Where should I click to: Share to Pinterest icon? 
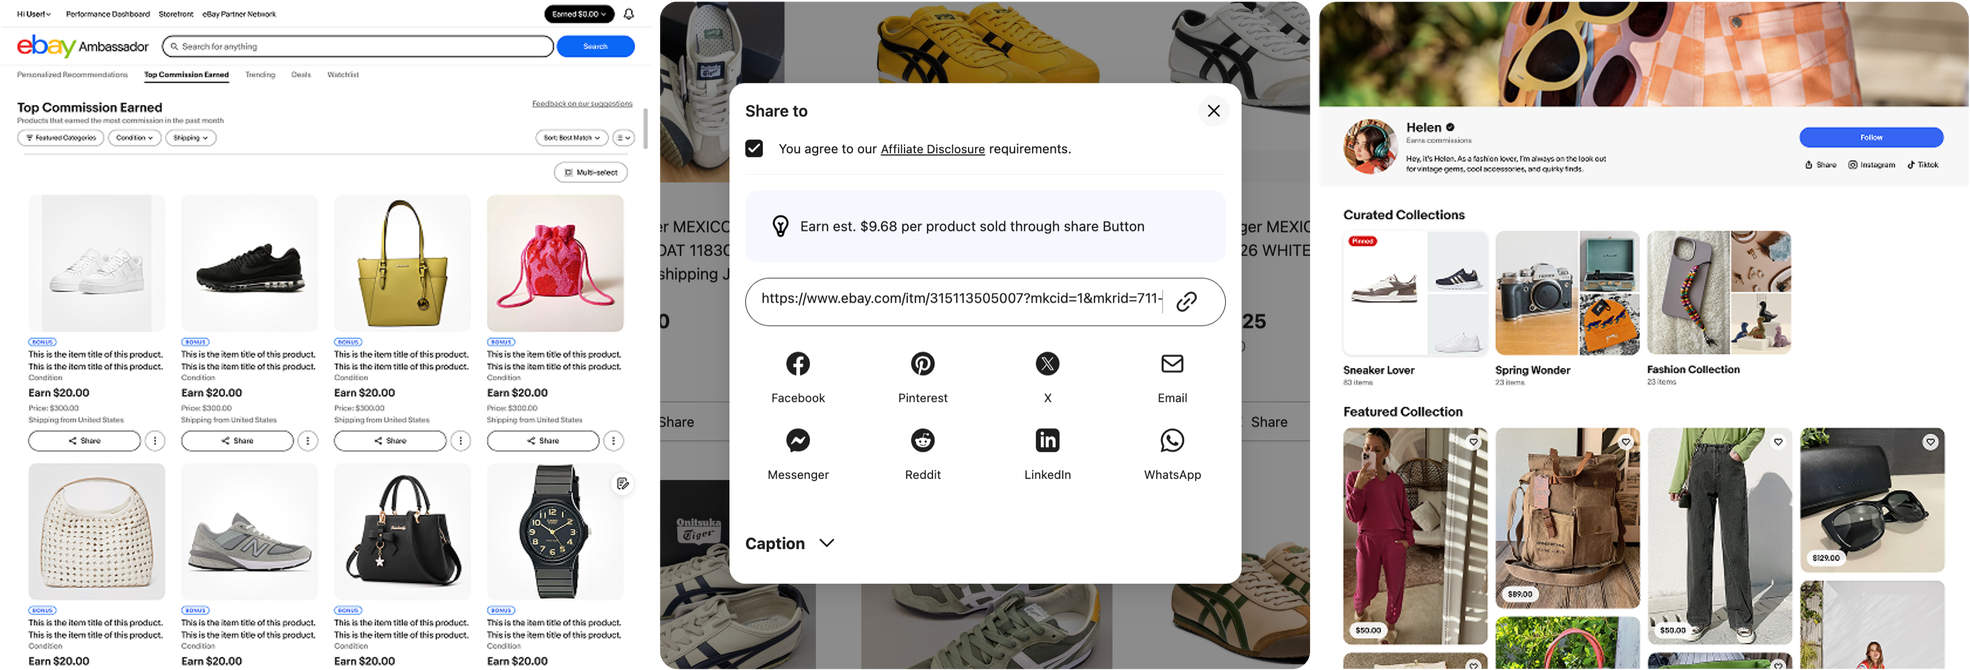coord(922,364)
